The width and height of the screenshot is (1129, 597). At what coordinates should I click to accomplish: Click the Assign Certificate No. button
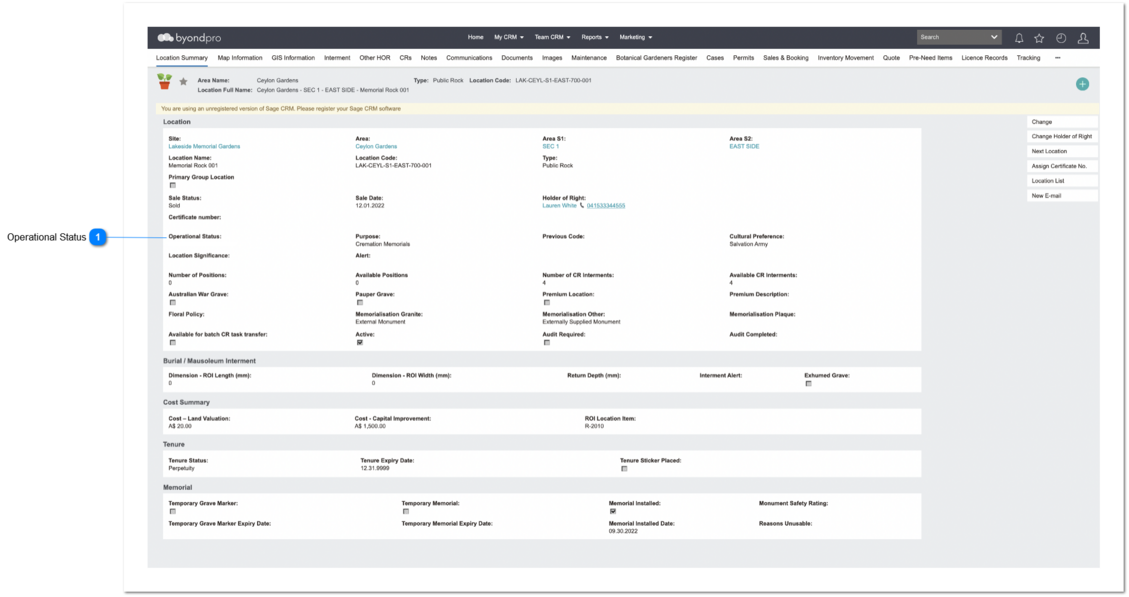click(x=1062, y=166)
